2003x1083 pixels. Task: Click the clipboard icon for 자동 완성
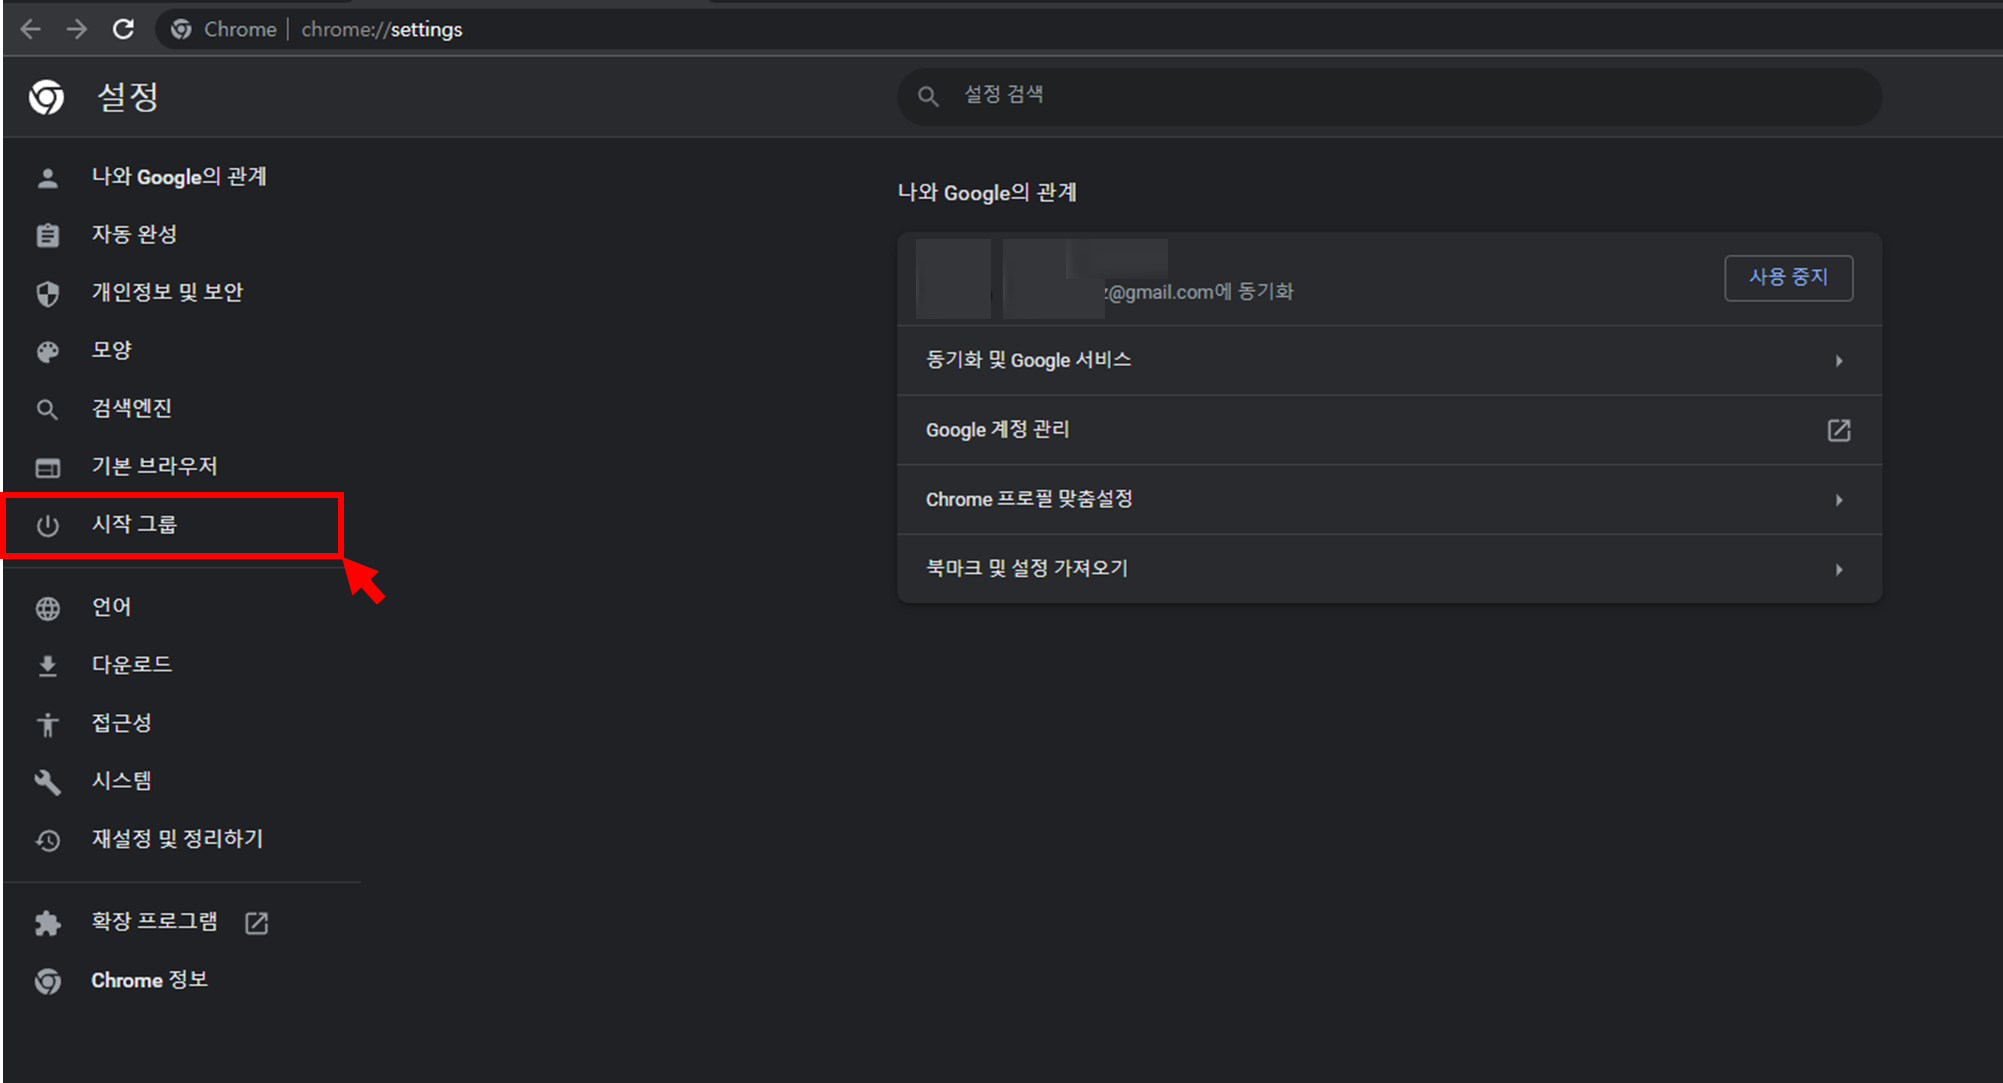[47, 235]
